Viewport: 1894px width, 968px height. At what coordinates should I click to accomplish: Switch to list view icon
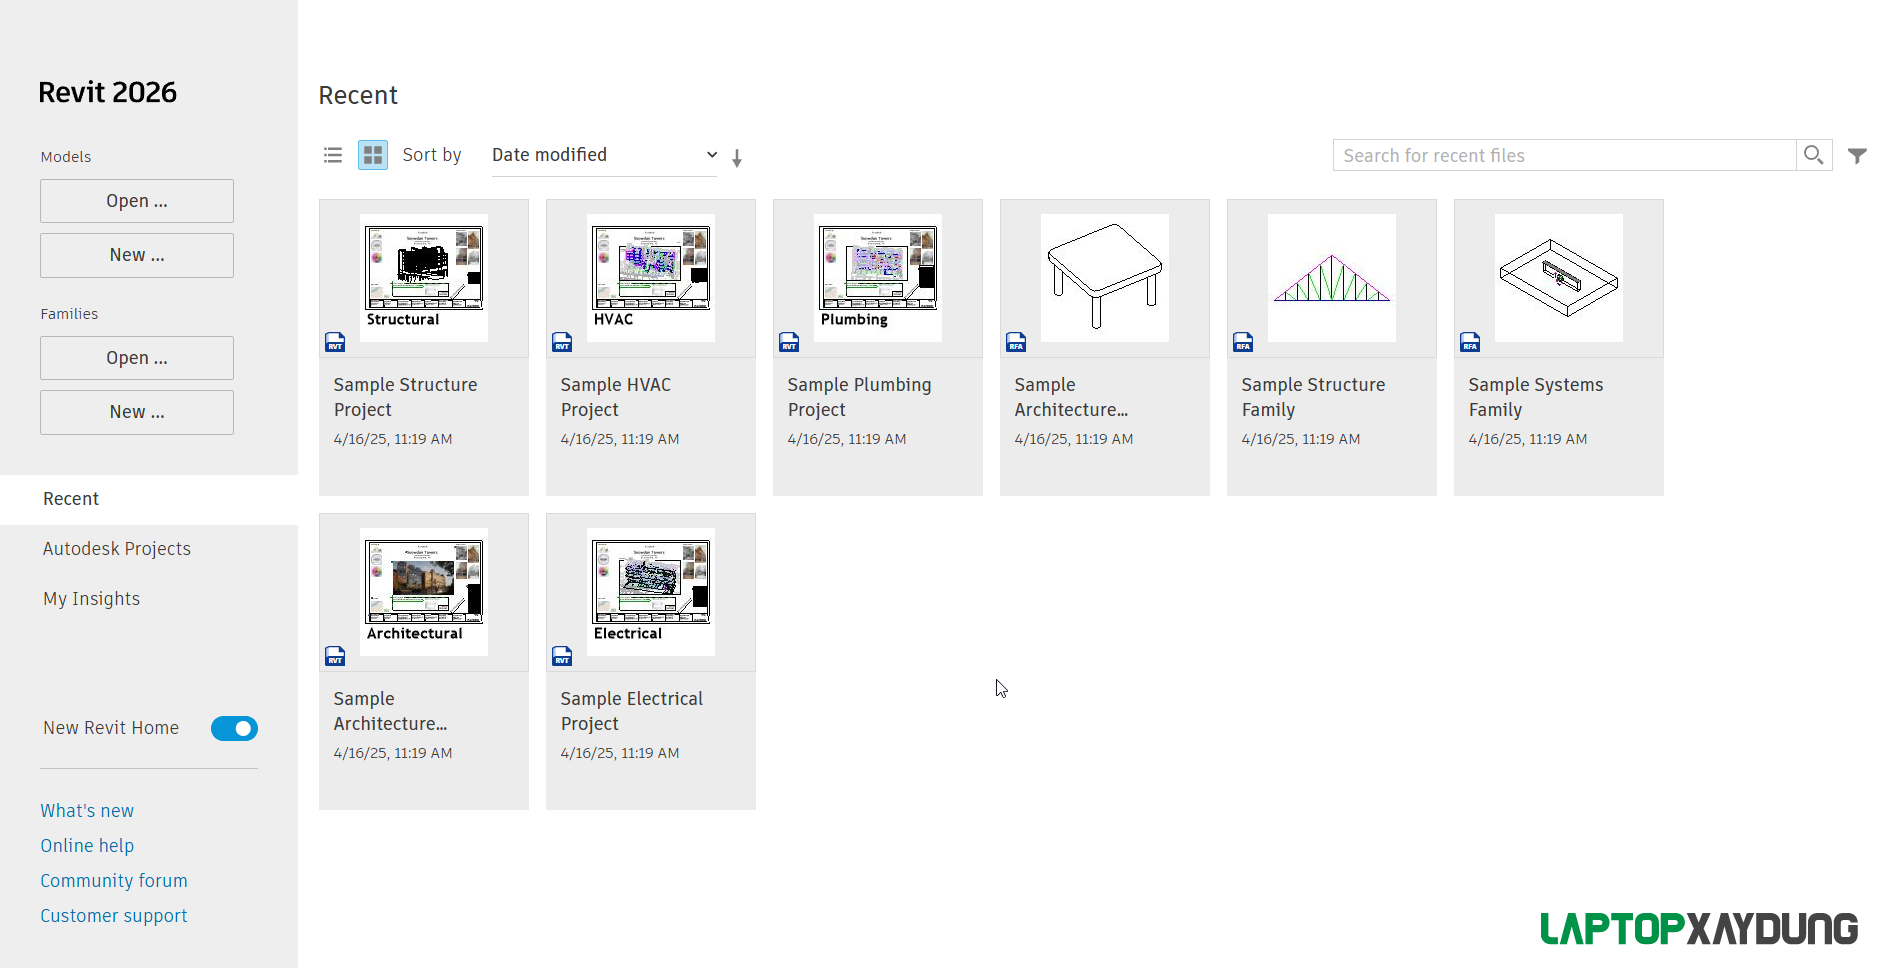333,155
